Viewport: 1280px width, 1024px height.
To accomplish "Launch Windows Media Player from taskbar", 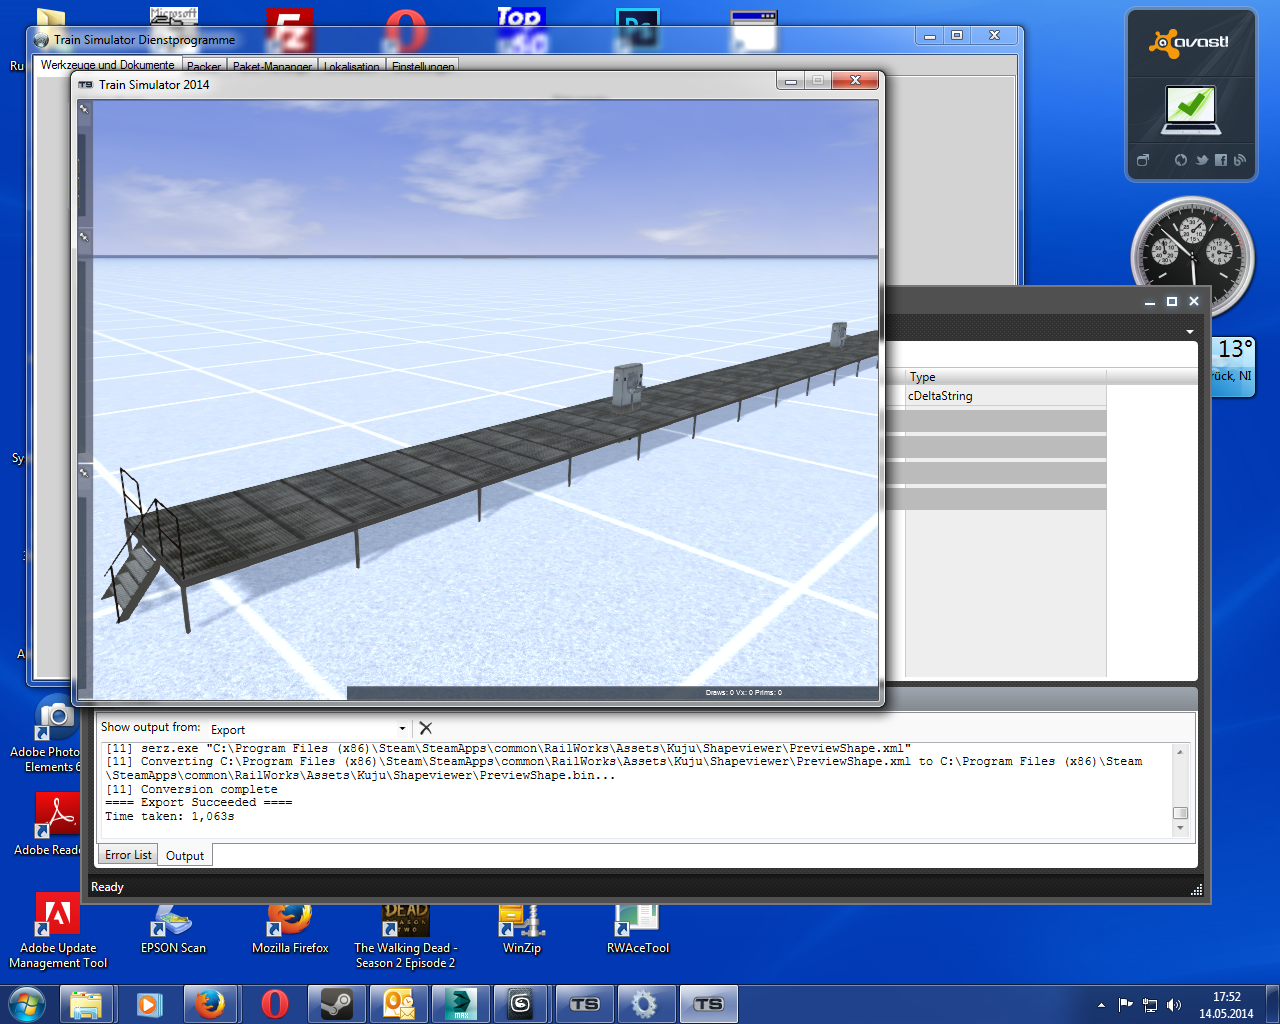I will tap(149, 1004).
